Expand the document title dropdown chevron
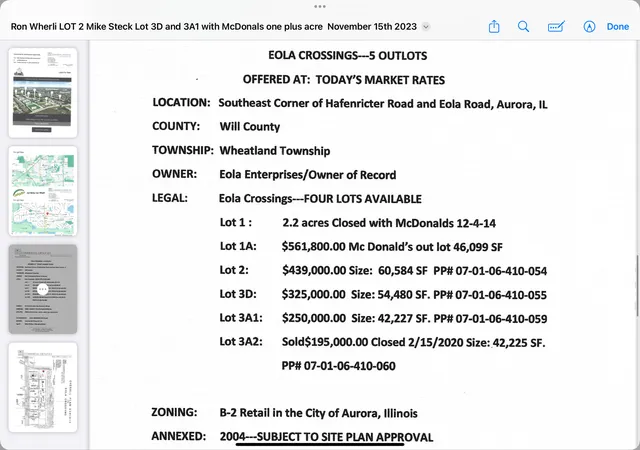Screen dimensions: 640x450 click(x=426, y=27)
